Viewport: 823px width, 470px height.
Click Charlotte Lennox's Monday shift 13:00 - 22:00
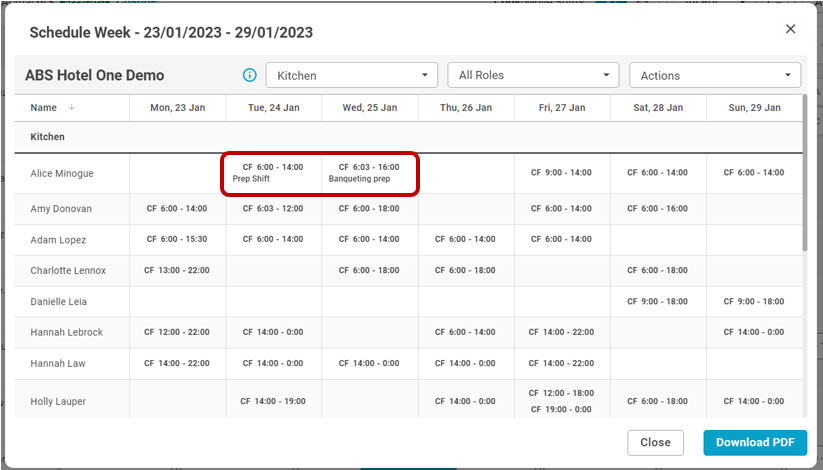177,270
